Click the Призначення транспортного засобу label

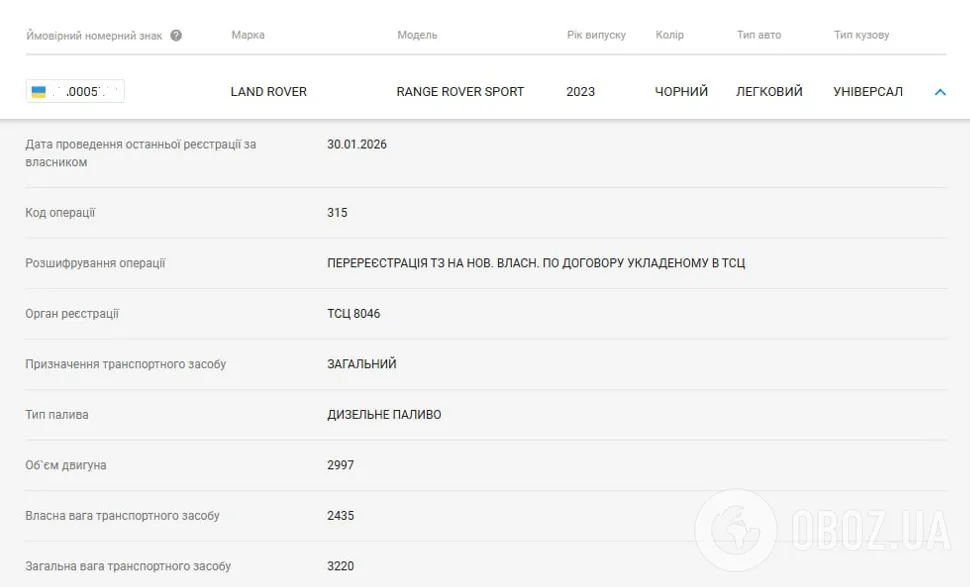(x=126, y=364)
